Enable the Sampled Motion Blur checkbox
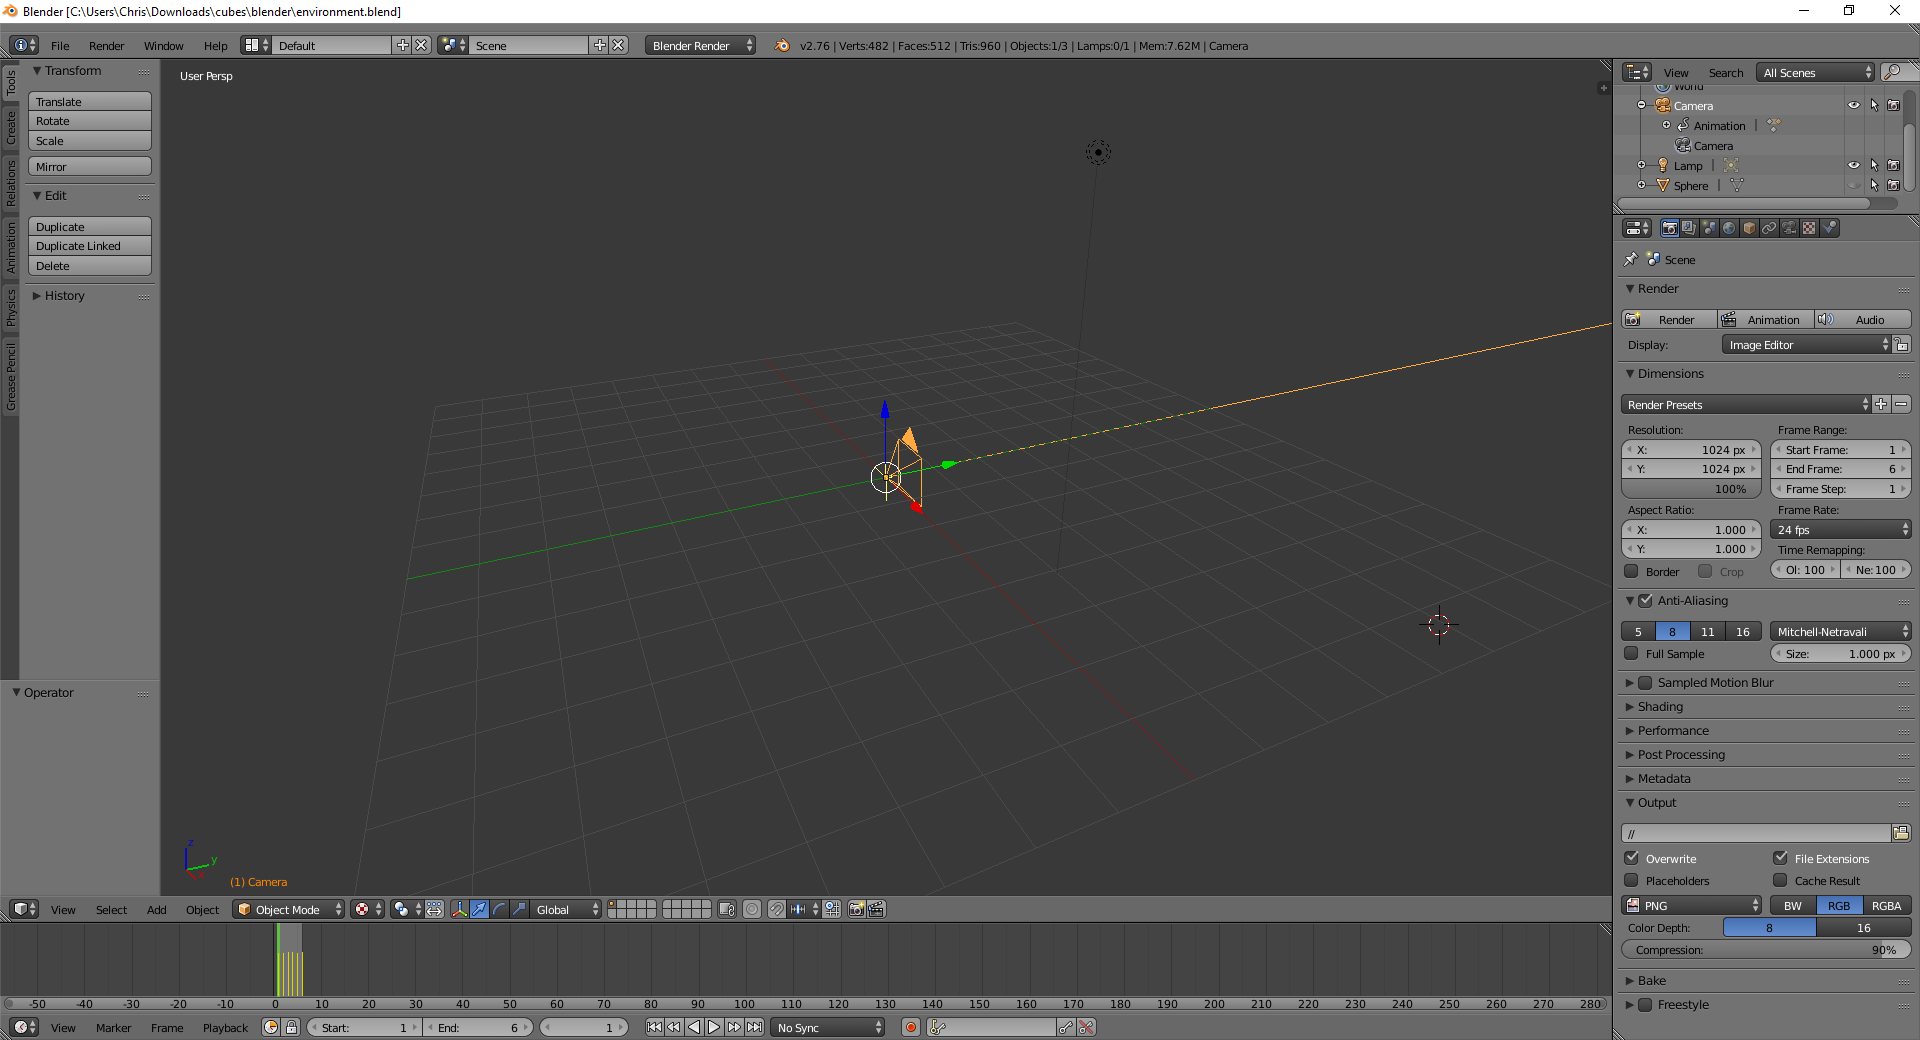The width and height of the screenshot is (1920, 1040). (x=1645, y=683)
